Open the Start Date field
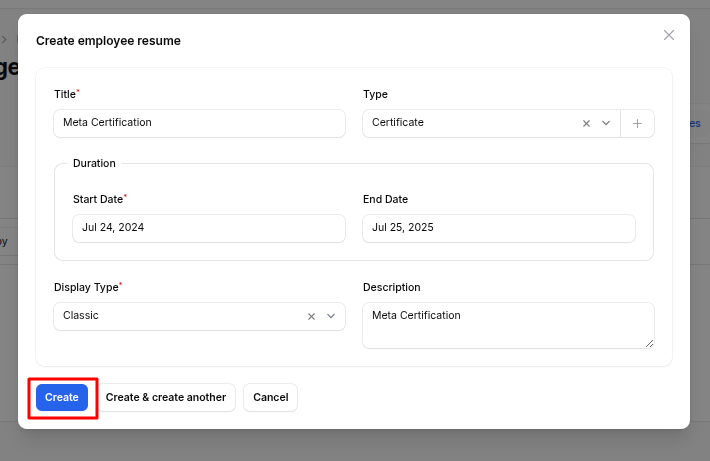The width and height of the screenshot is (710, 461). tap(208, 228)
